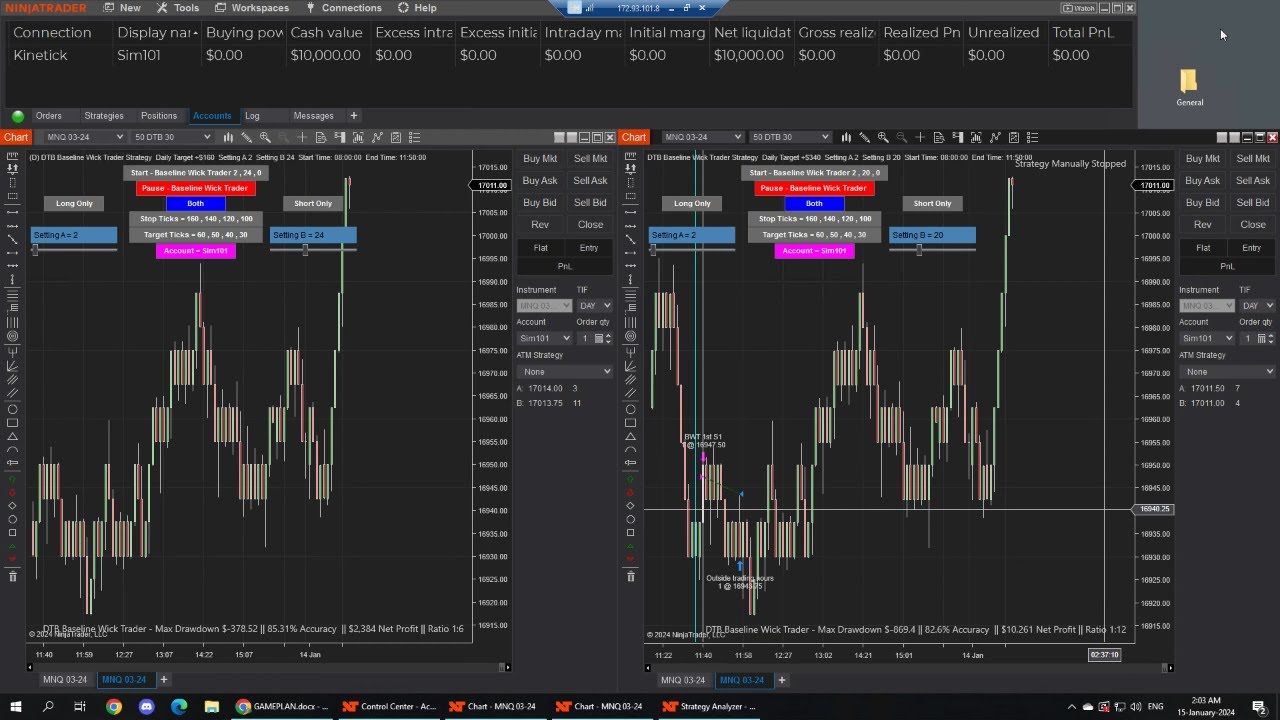This screenshot has width=1280, height=720.
Task: Open MNQ 03-24 instrument selector on right chart
Action: coord(702,137)
